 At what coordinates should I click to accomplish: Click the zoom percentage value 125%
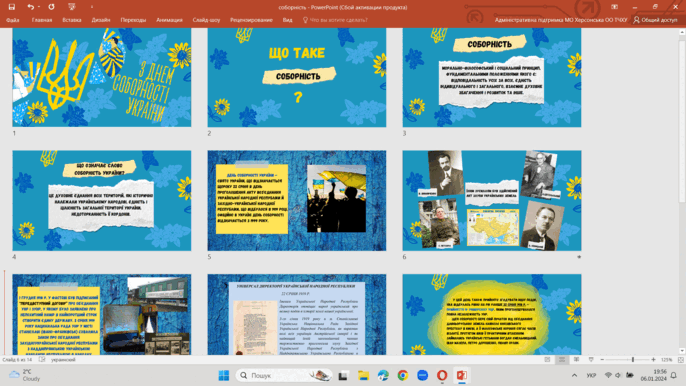pos(666,360)
